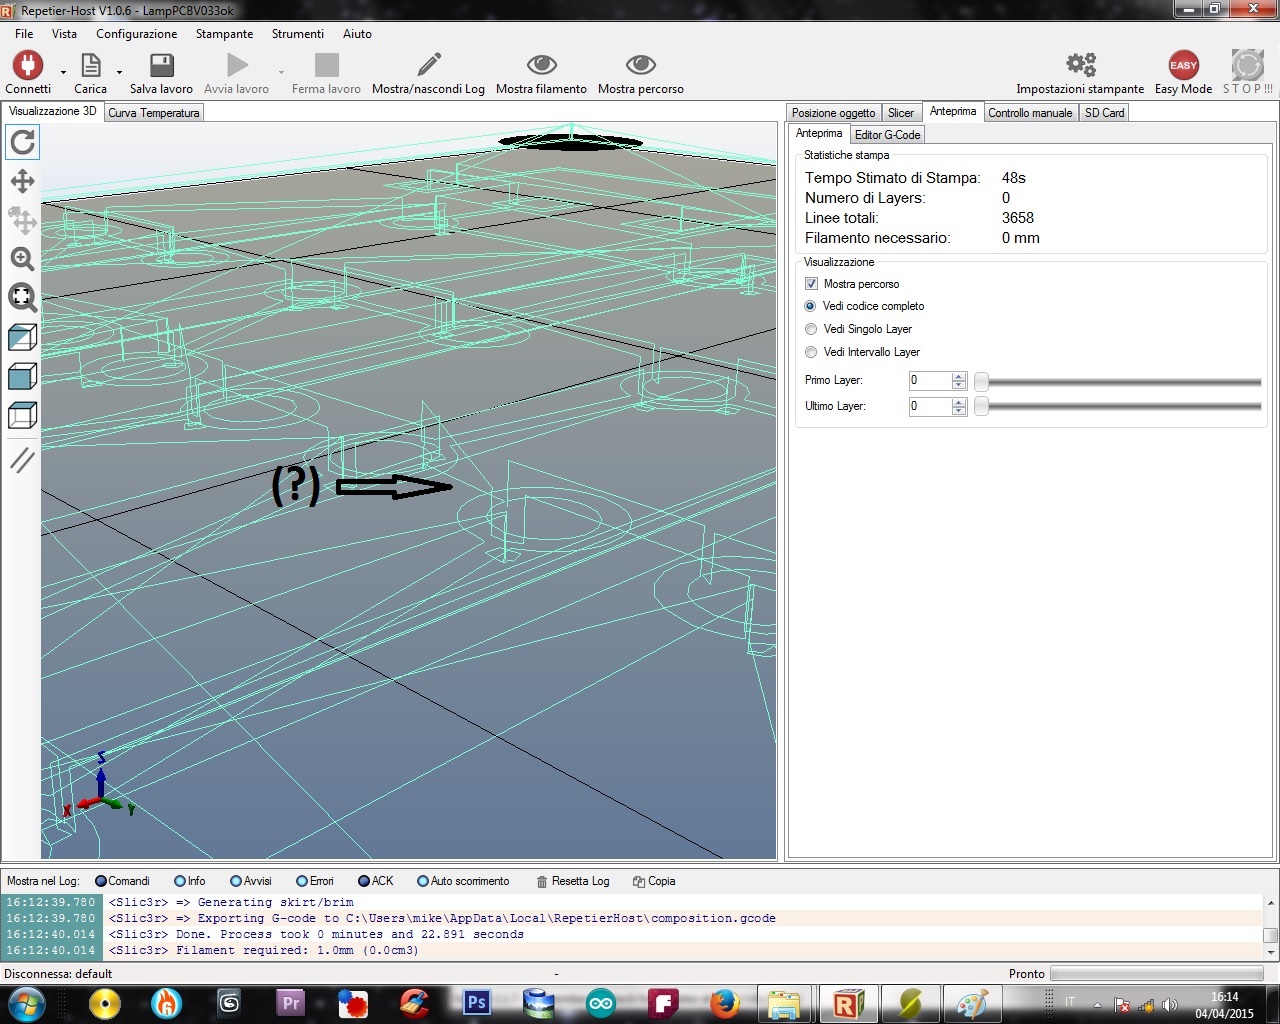Open the Connetti dropdown arrow
Viewport: 1280px width, 1024px height.
[x=63, y=72]
